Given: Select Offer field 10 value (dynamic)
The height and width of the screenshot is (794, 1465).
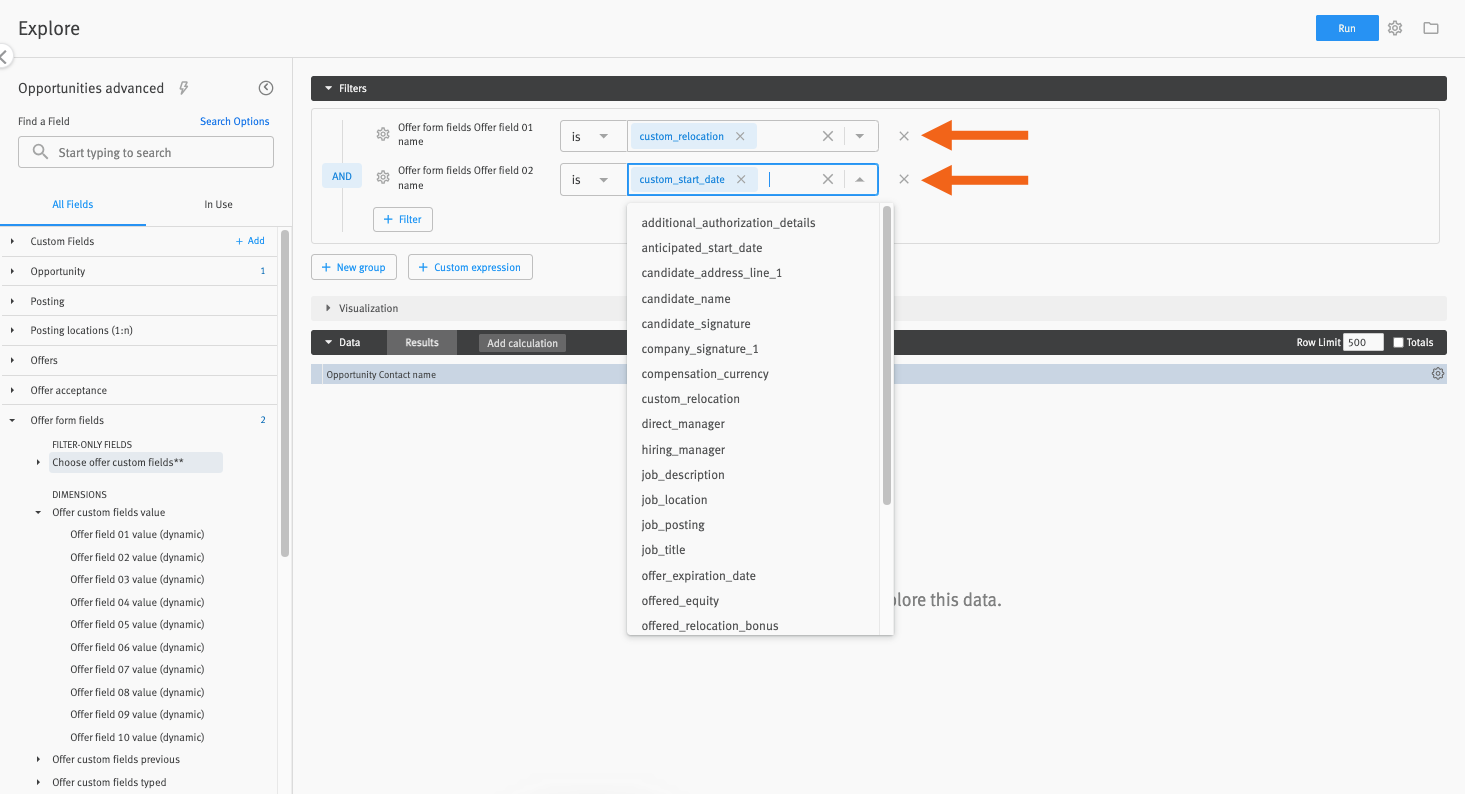Looking at the screenshot, I should (x=137, y=737).
